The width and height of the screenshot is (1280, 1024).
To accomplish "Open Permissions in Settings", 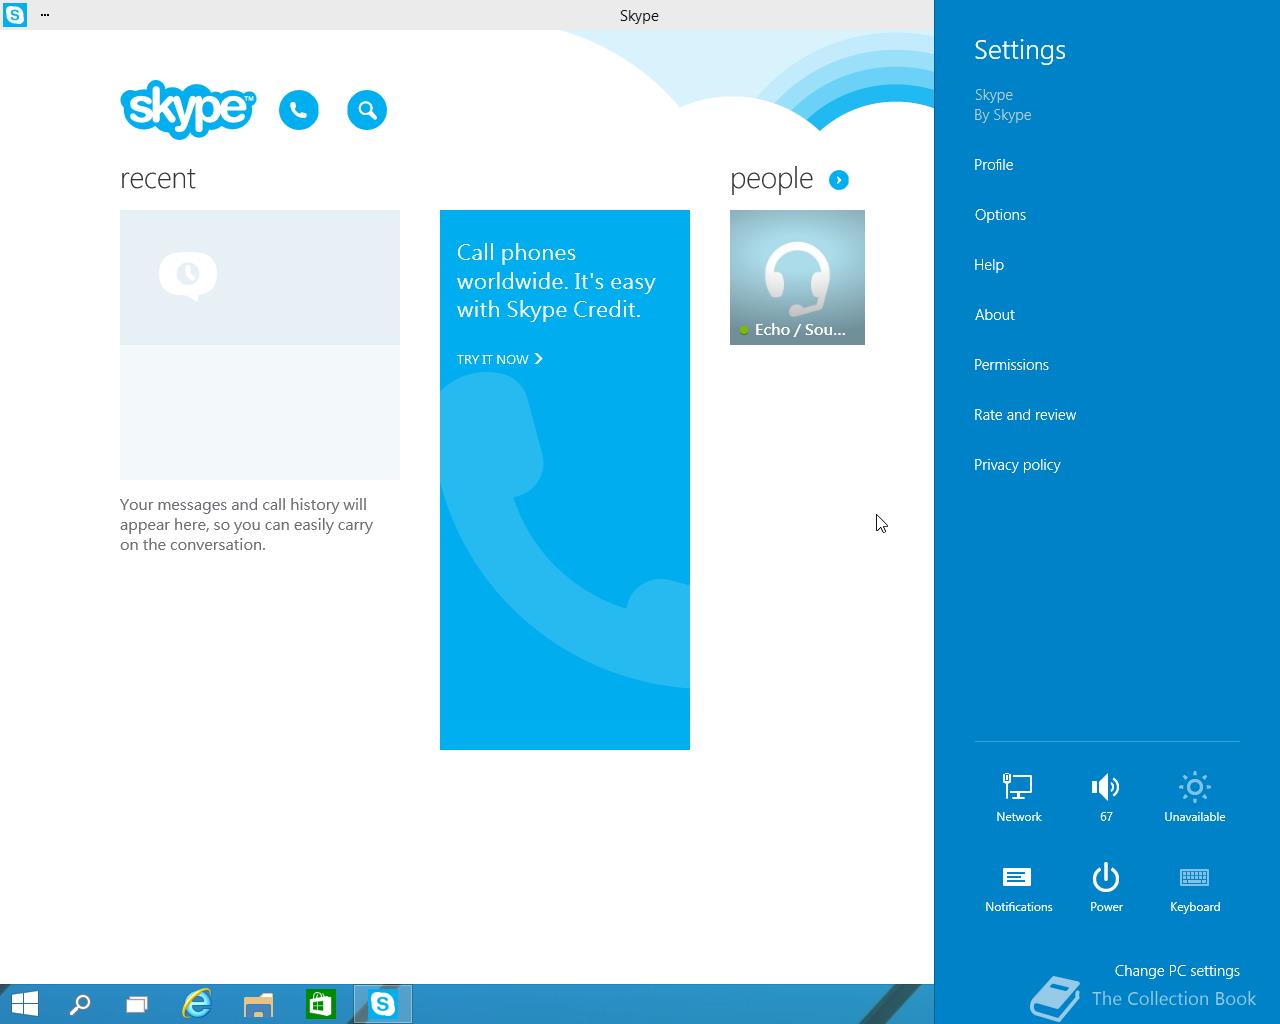I will tap(1011, 365).
